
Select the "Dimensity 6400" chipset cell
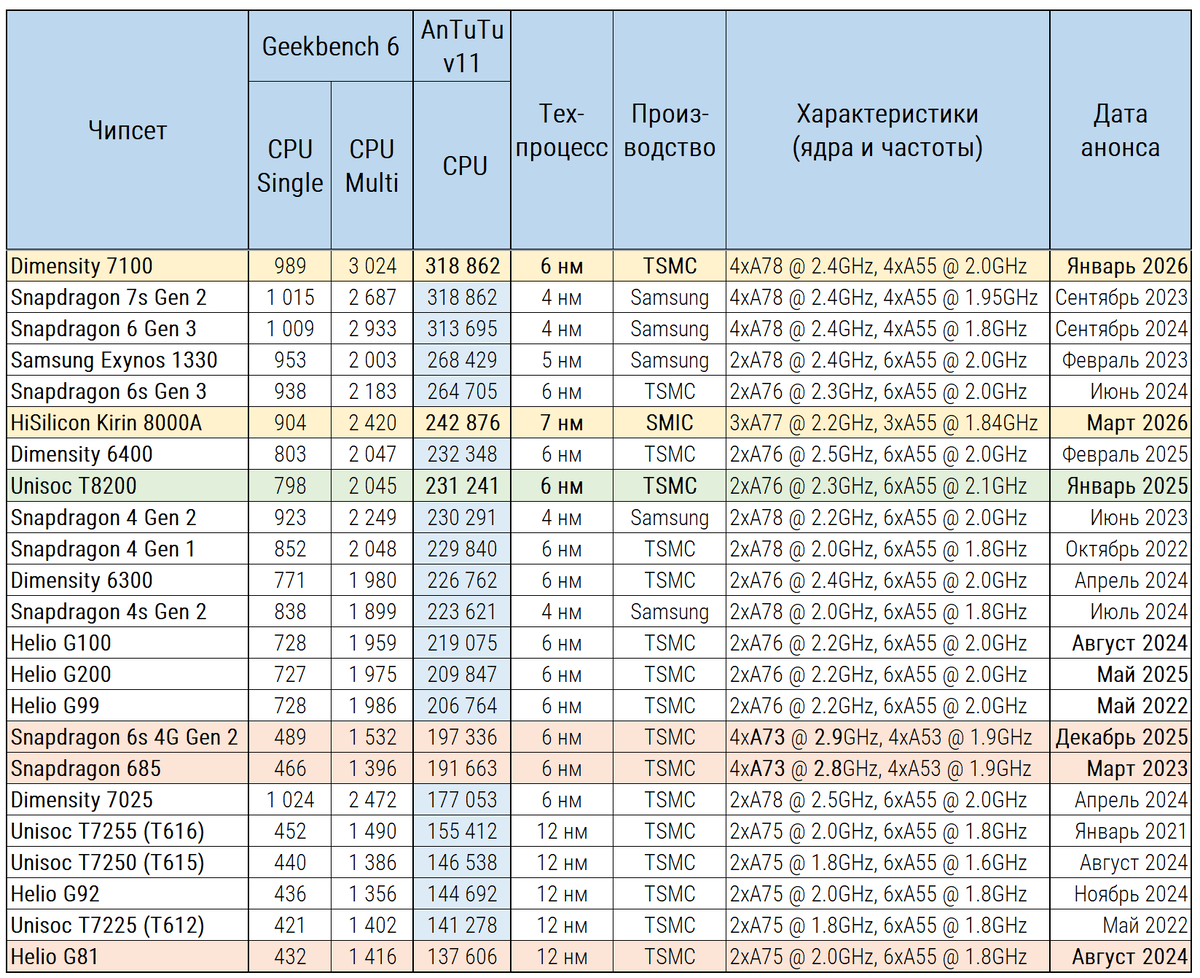(x=127, y=454)
